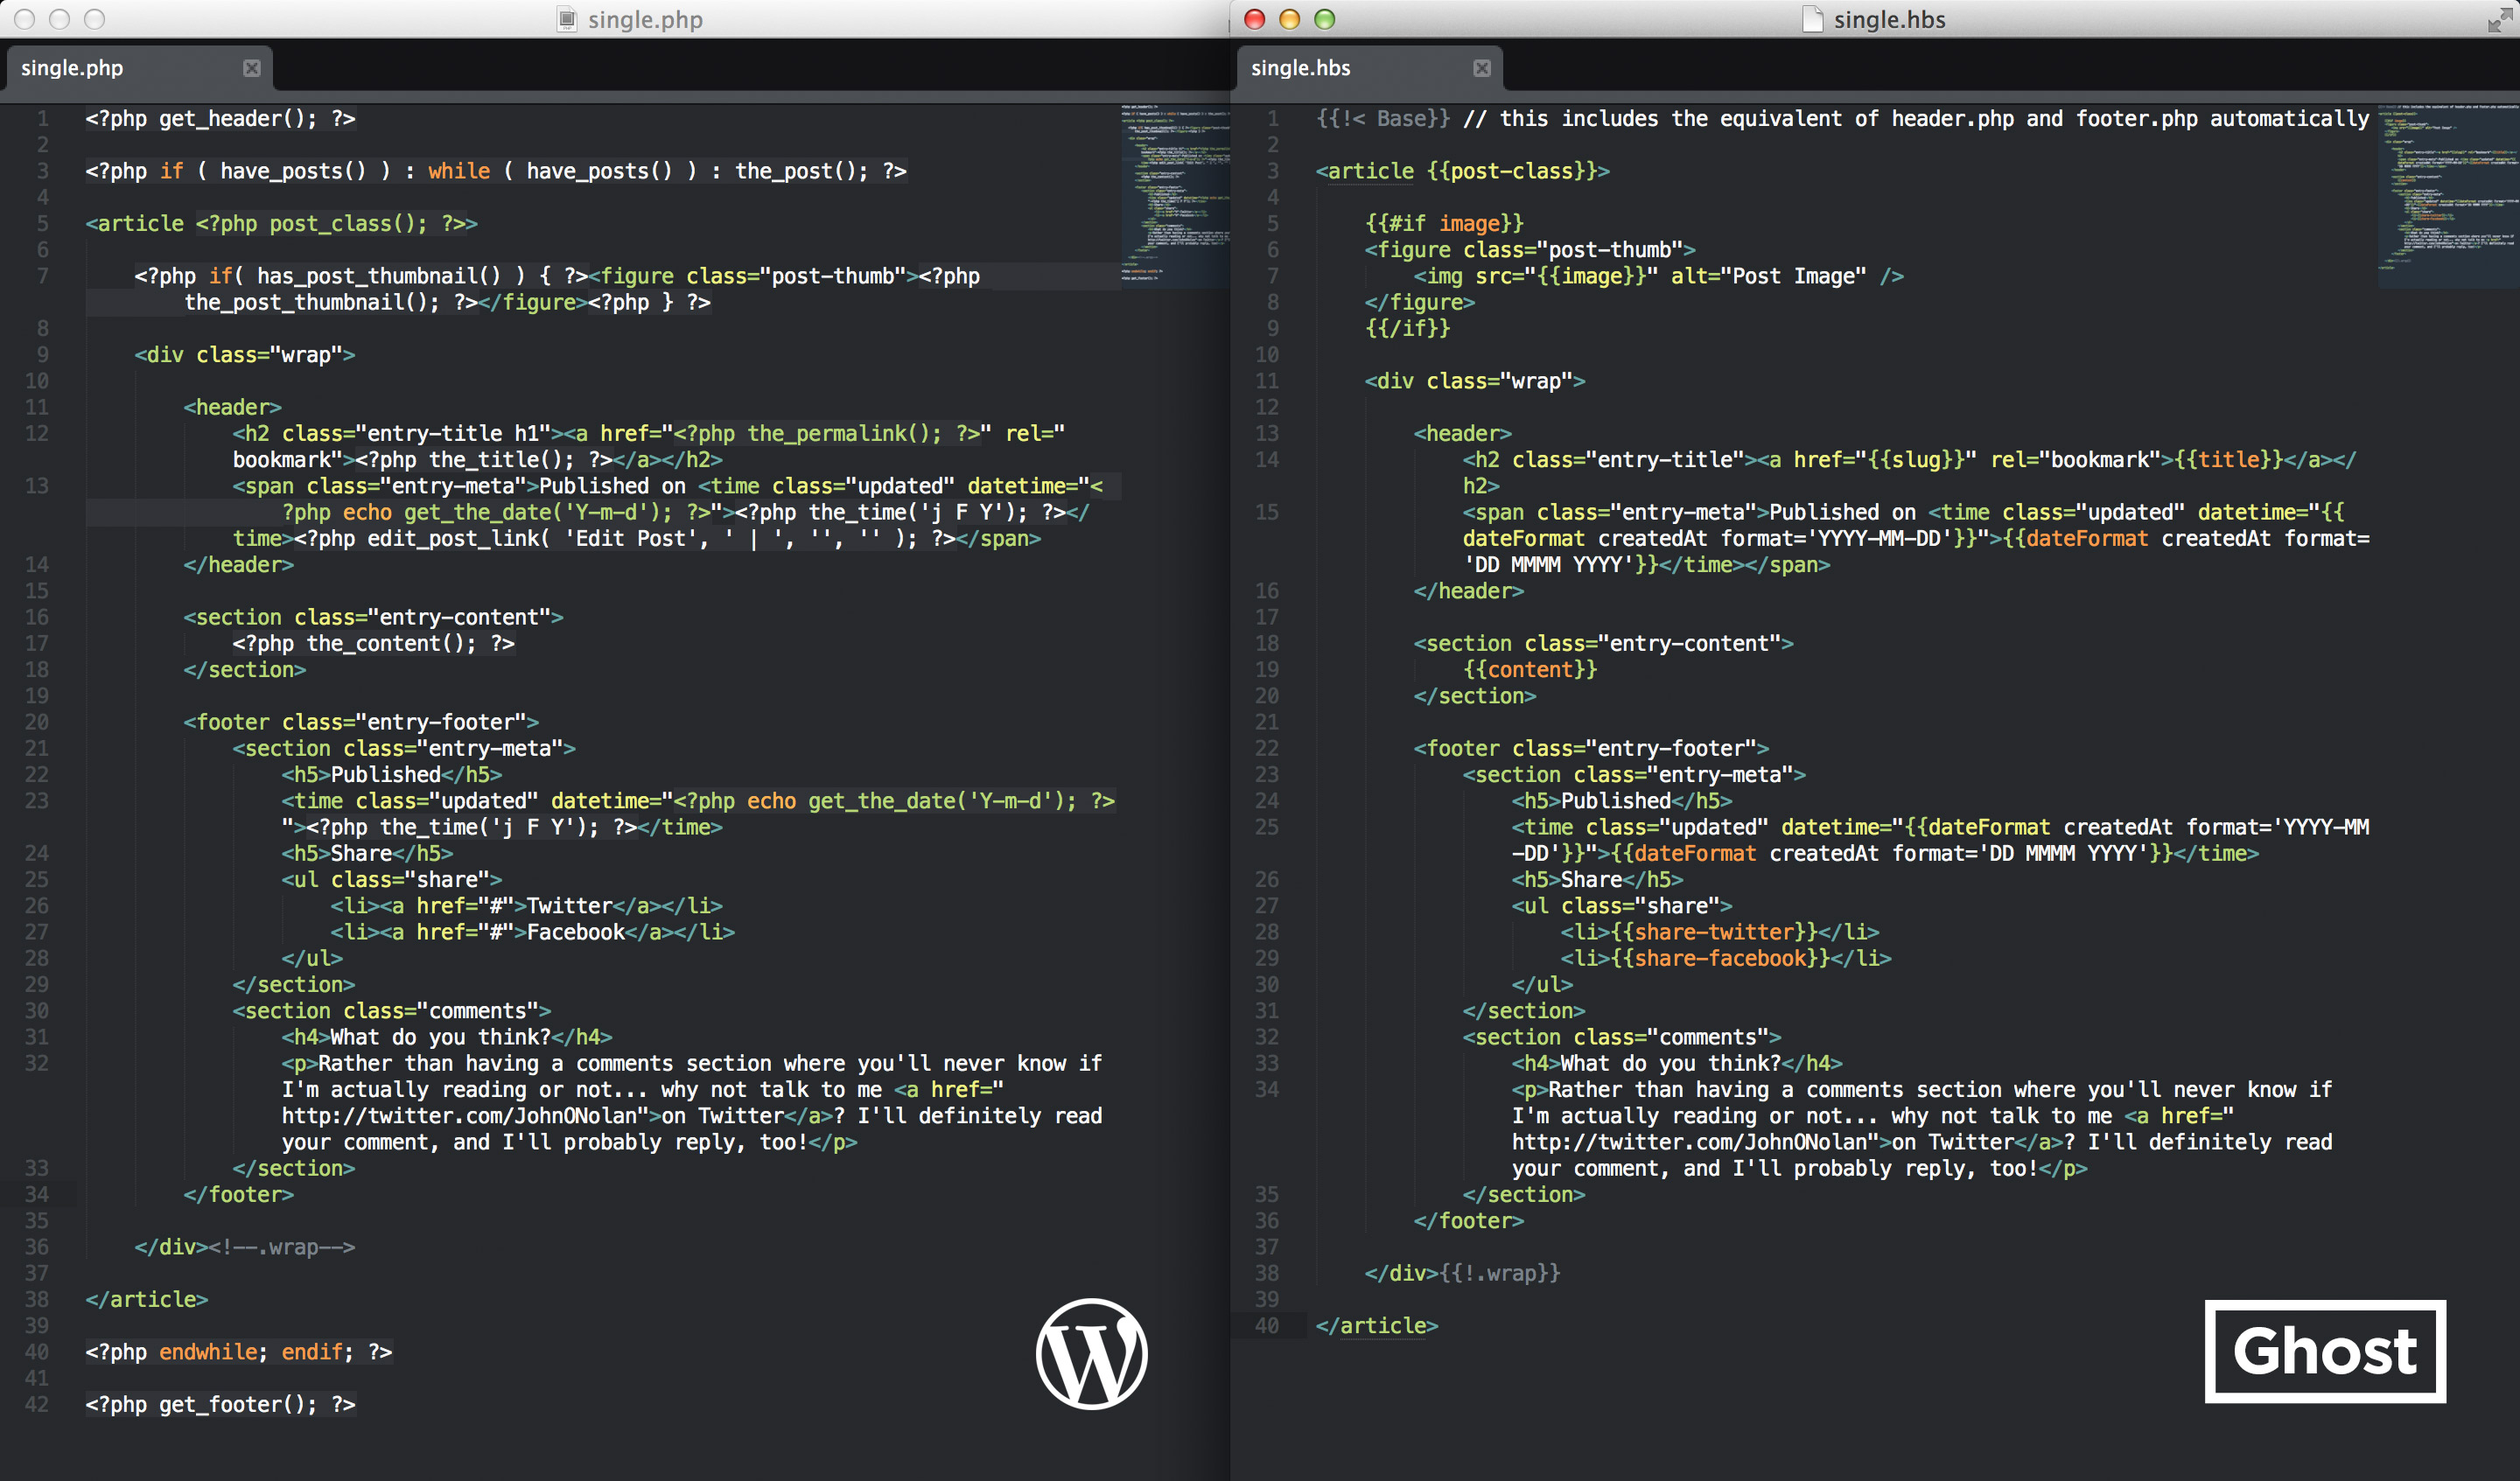Click '</header>' tag in single.php
2520x1481 pixels.
click(239, 564)
